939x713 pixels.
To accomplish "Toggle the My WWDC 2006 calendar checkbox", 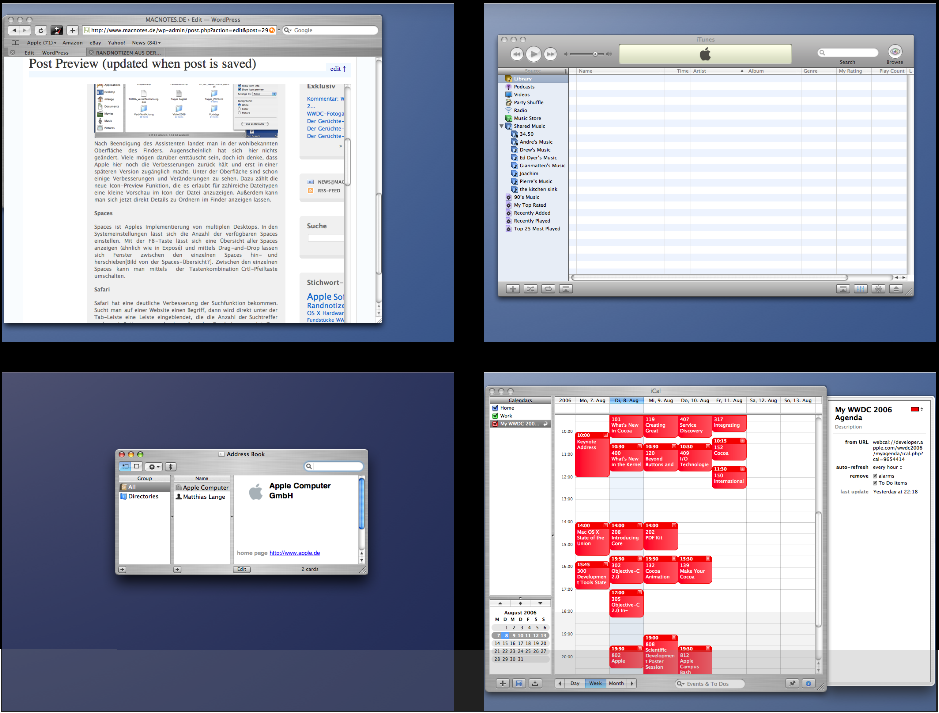I will [x=495, y=423].
